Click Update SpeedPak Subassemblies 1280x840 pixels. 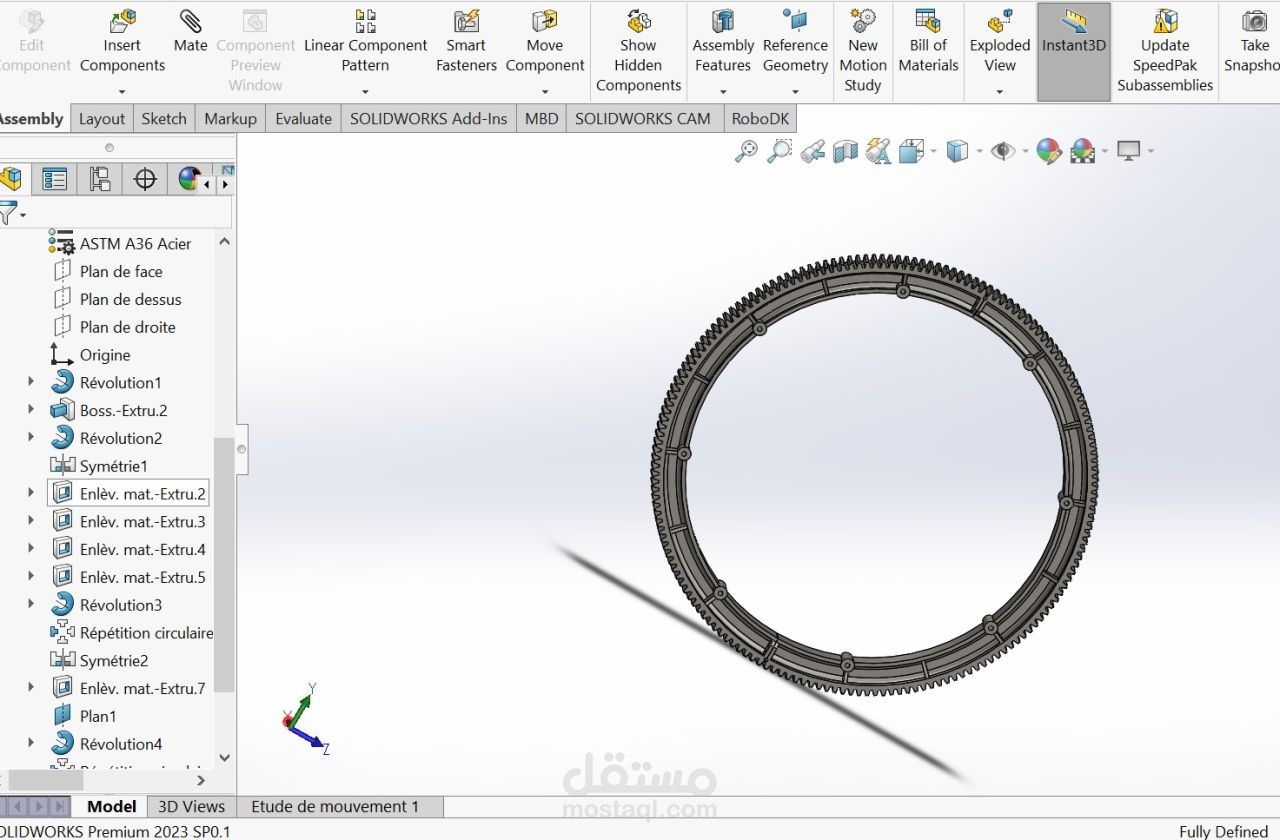pos(1165,50)
